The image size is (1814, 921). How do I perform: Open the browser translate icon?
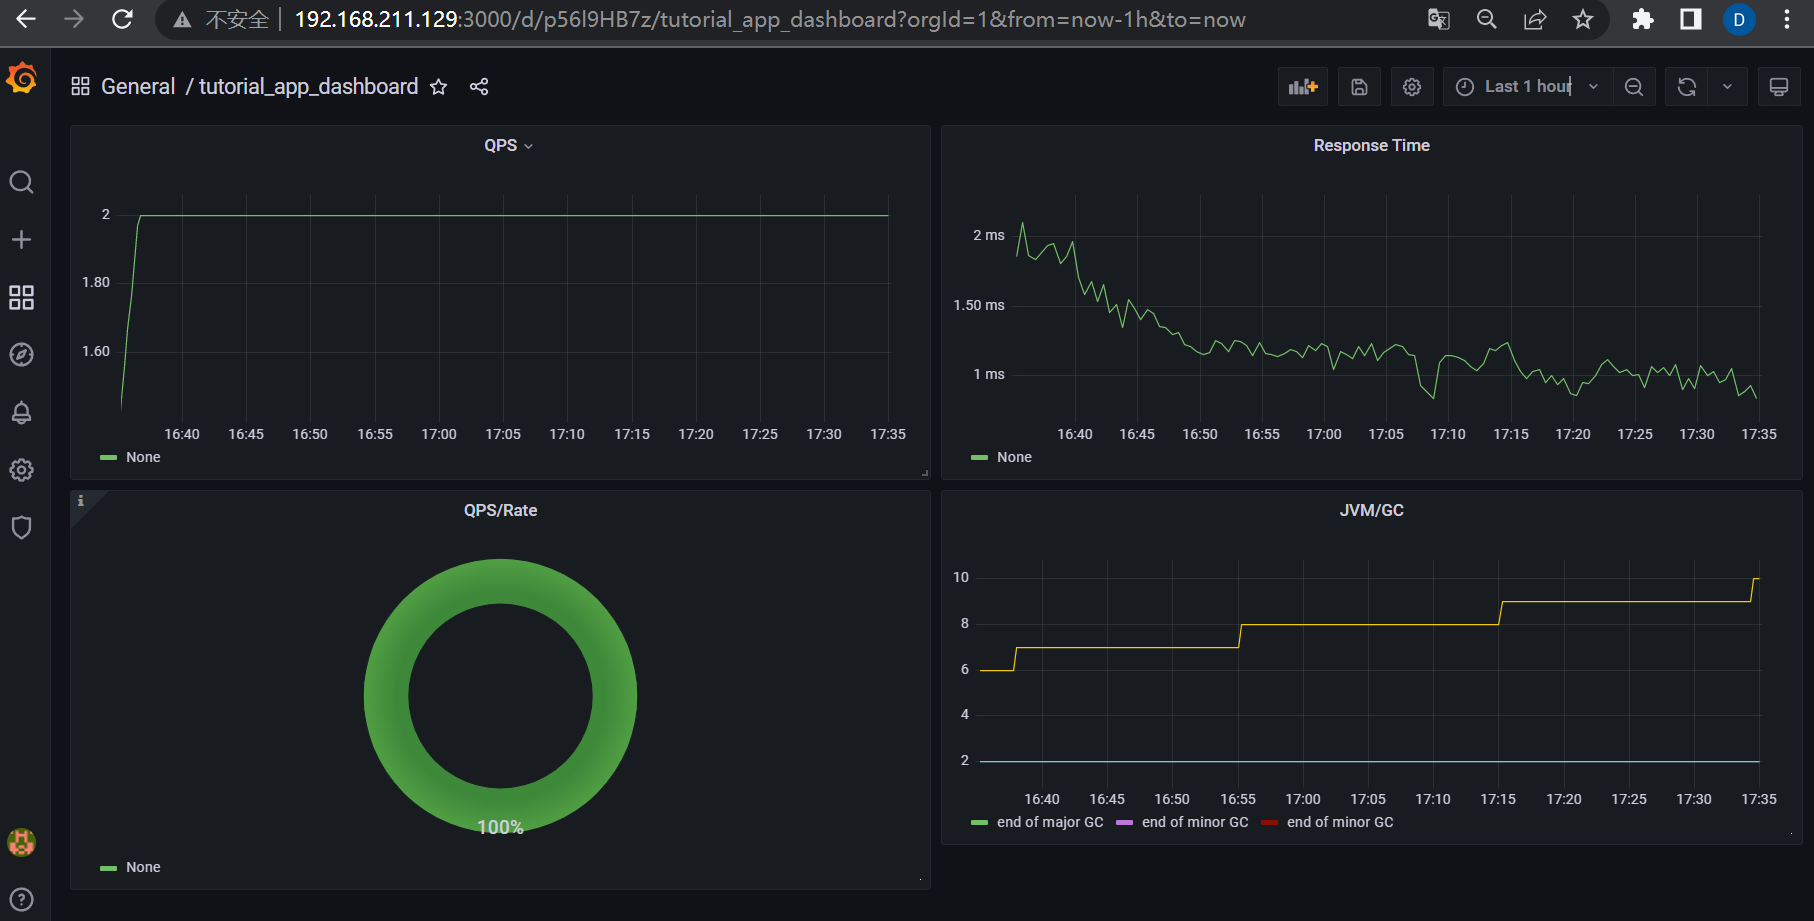pos(1438,19)
